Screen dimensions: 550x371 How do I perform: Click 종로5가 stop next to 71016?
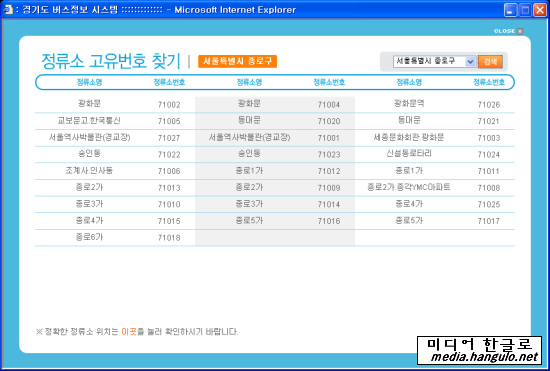[249, 220]
